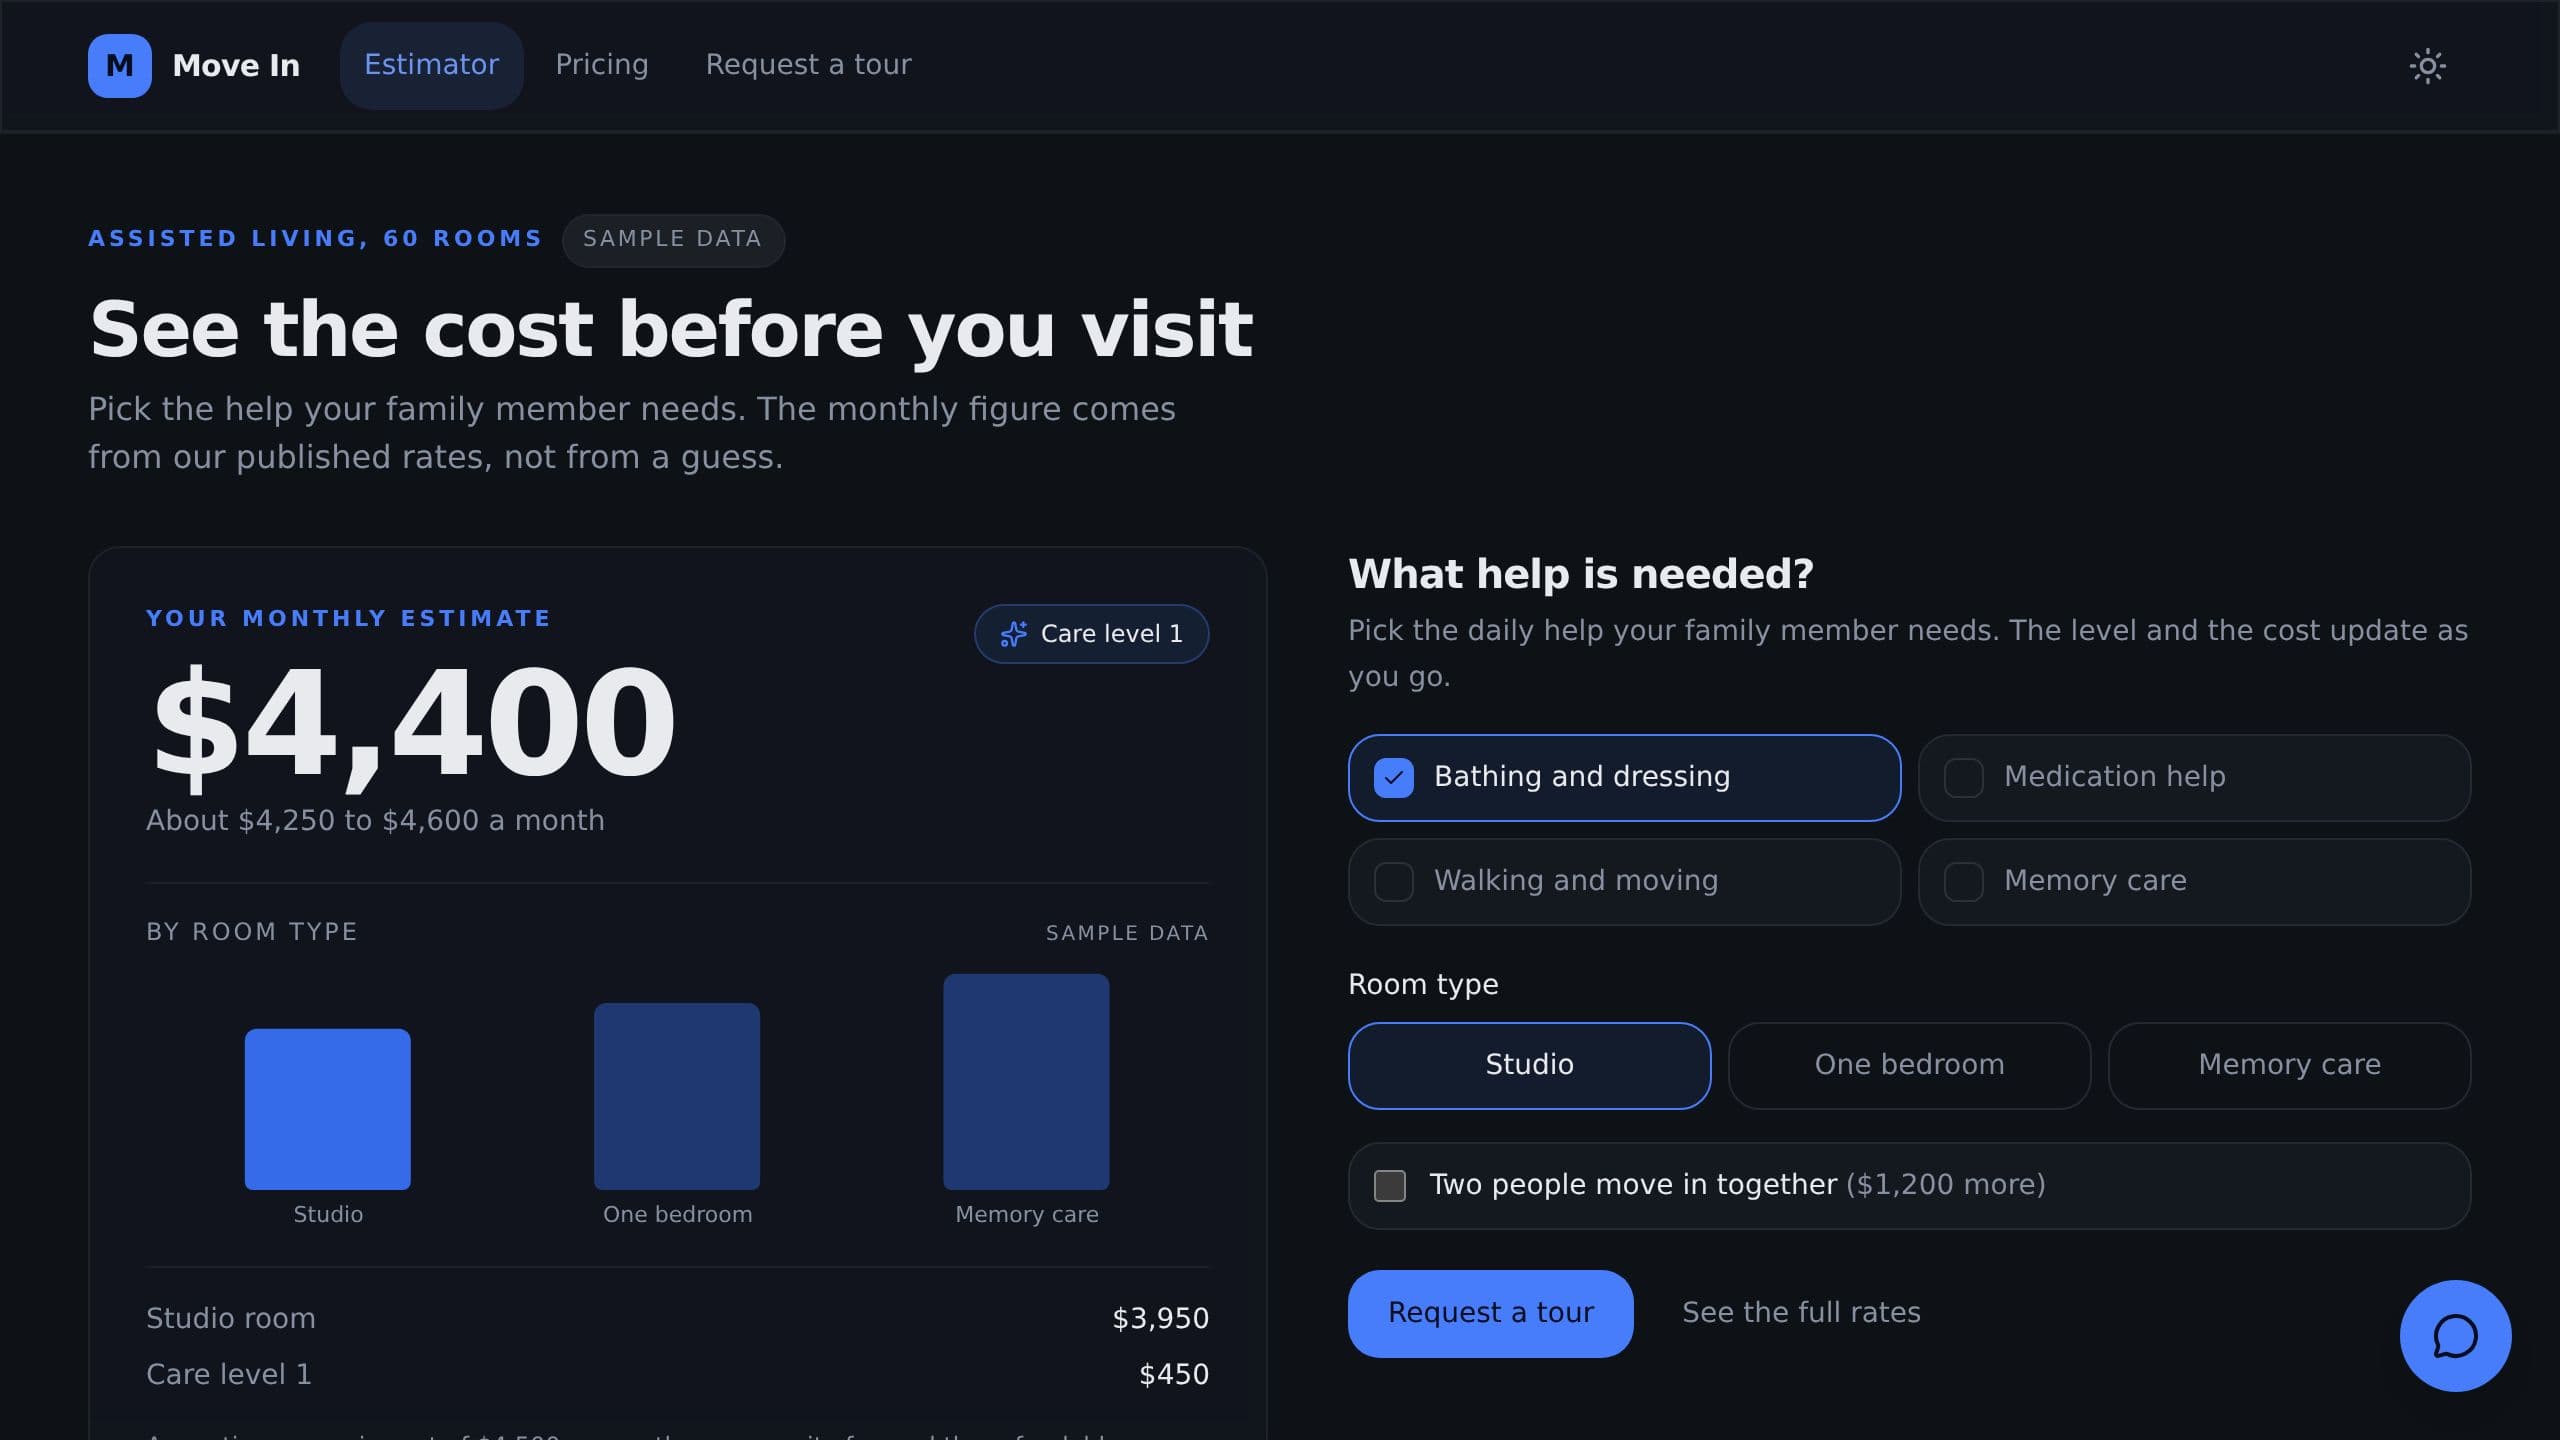The width and height of the screenshot is (2560, 1440).
Task: Check Walking and moving
Action: point(1624,882)
